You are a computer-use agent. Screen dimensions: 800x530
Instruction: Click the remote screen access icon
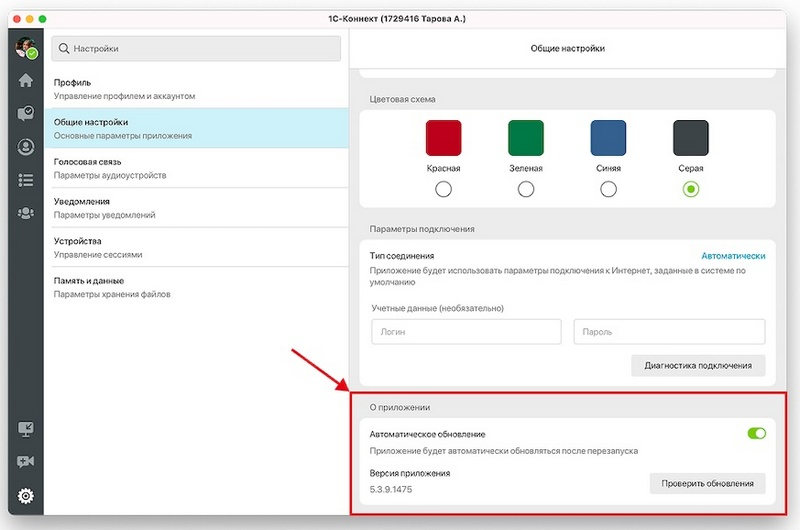point(26,429)
